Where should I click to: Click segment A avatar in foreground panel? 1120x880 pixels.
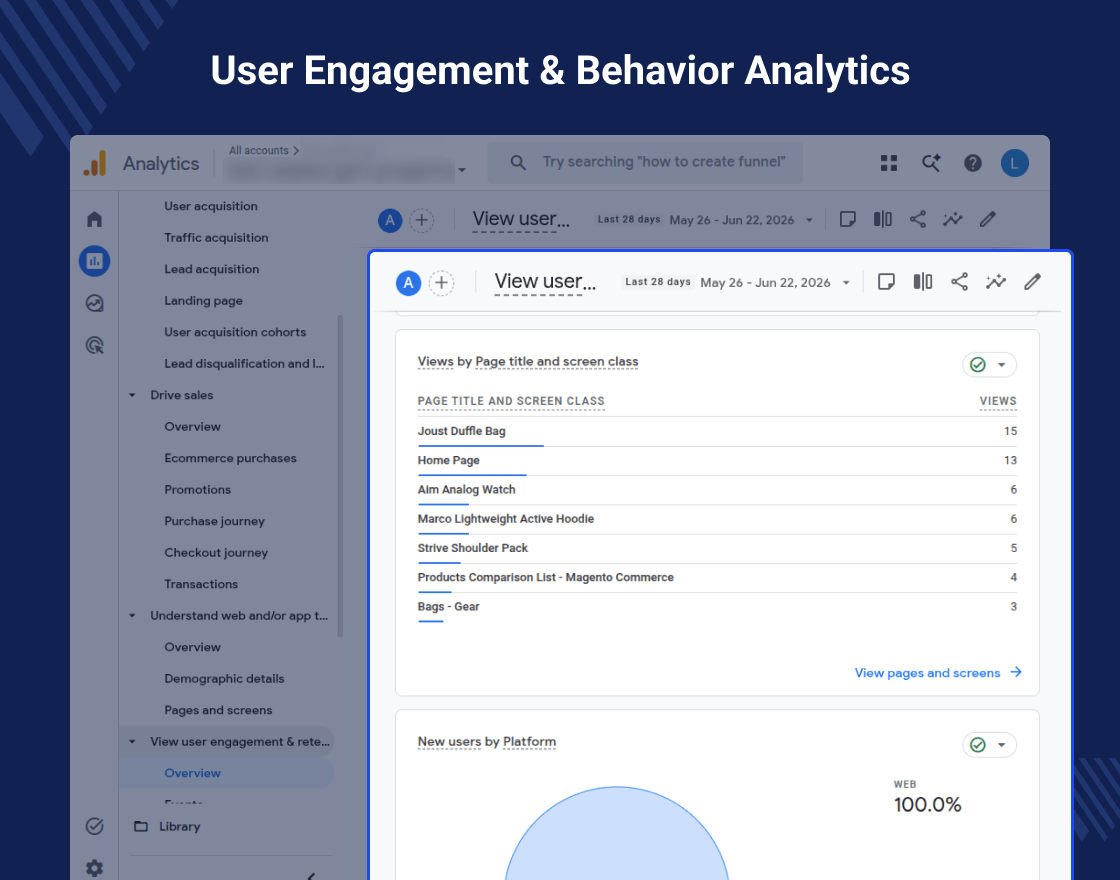[x=409, y=283]
